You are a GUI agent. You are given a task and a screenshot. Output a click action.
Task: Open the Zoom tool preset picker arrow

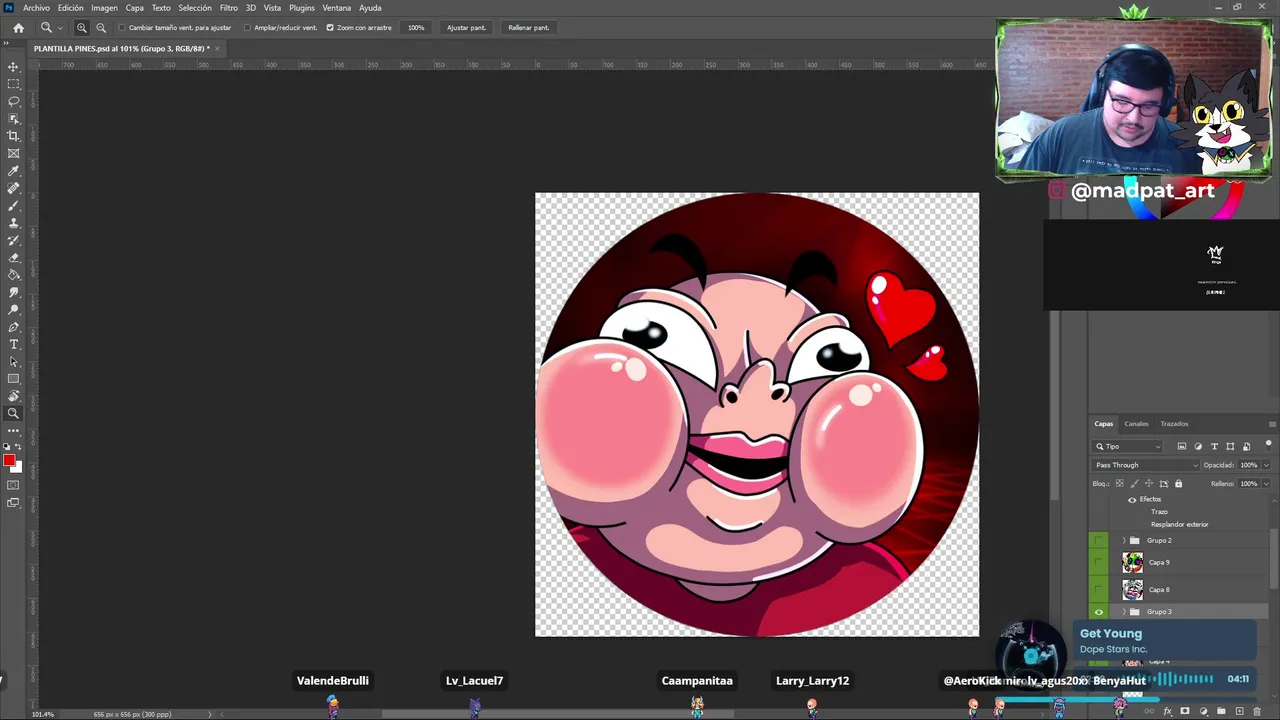[60, 28]
